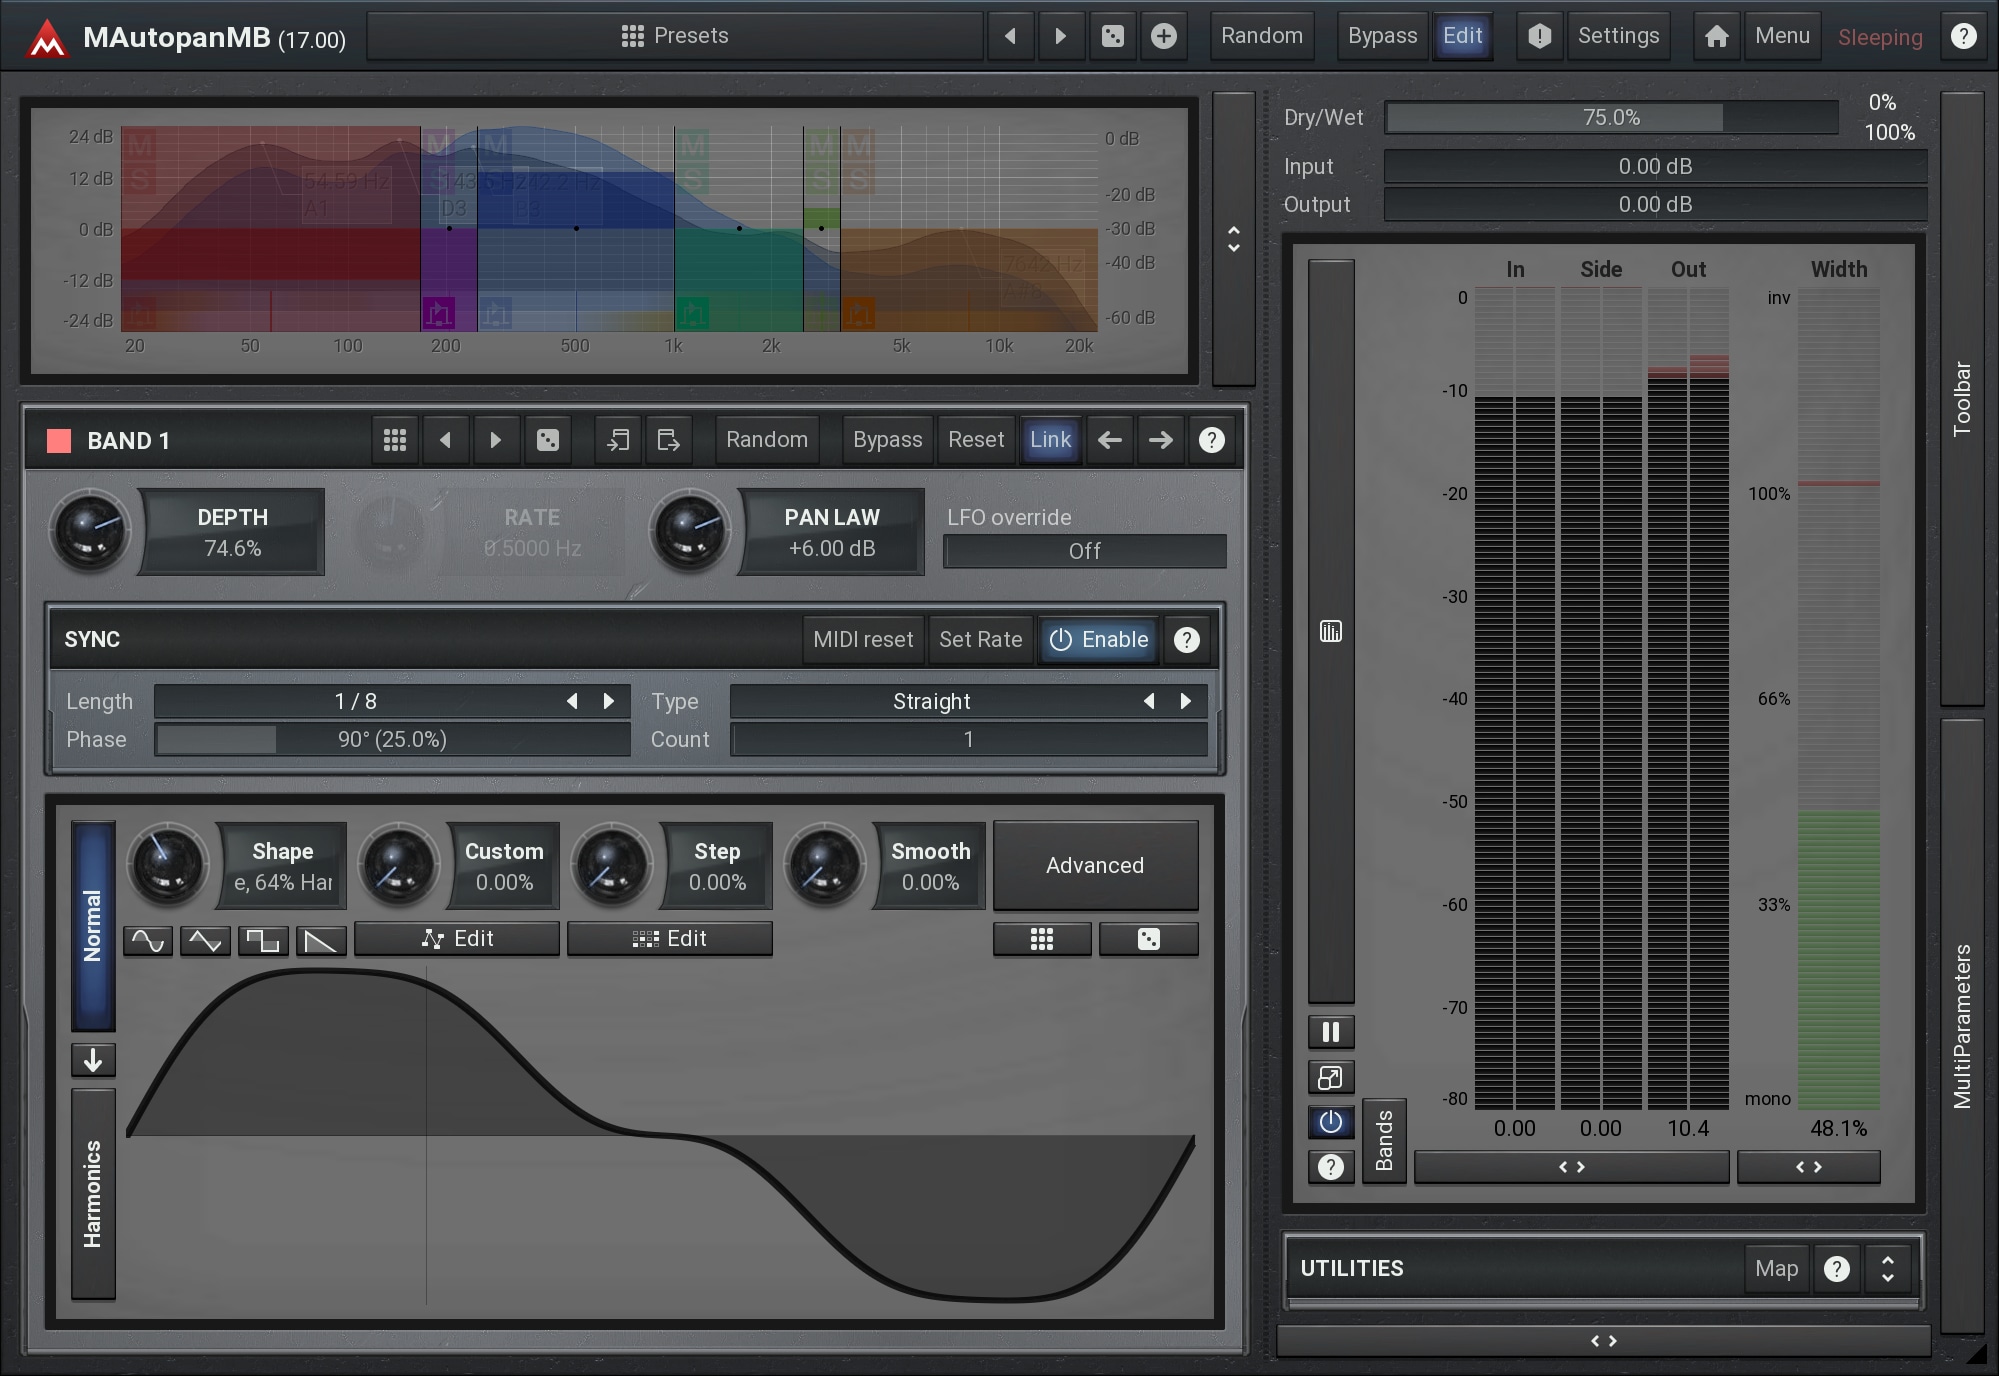Select the sawtooth wave shape icon
This screenshot has height=1376, width=1999.
point(321,940)
